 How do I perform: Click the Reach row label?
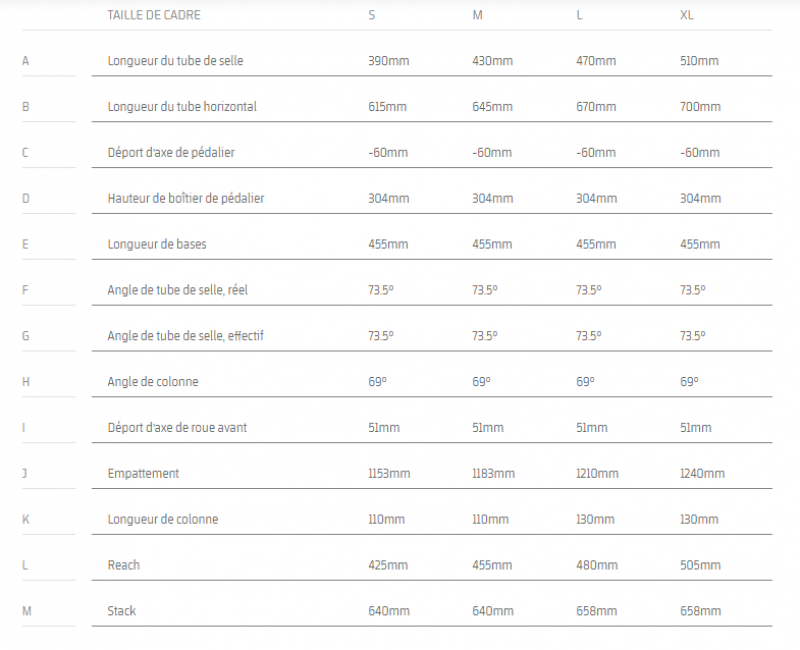click(124, 565)
